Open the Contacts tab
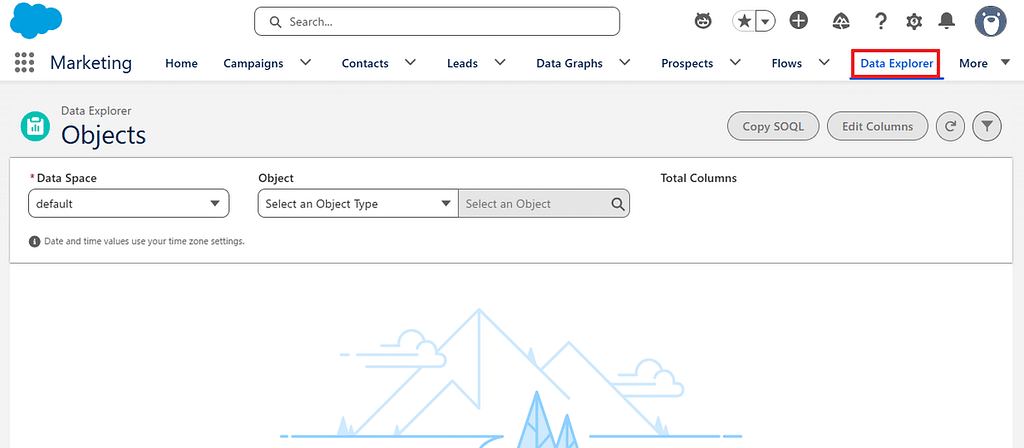Viewport: 1024px width, 448px height. pos(365,63)
